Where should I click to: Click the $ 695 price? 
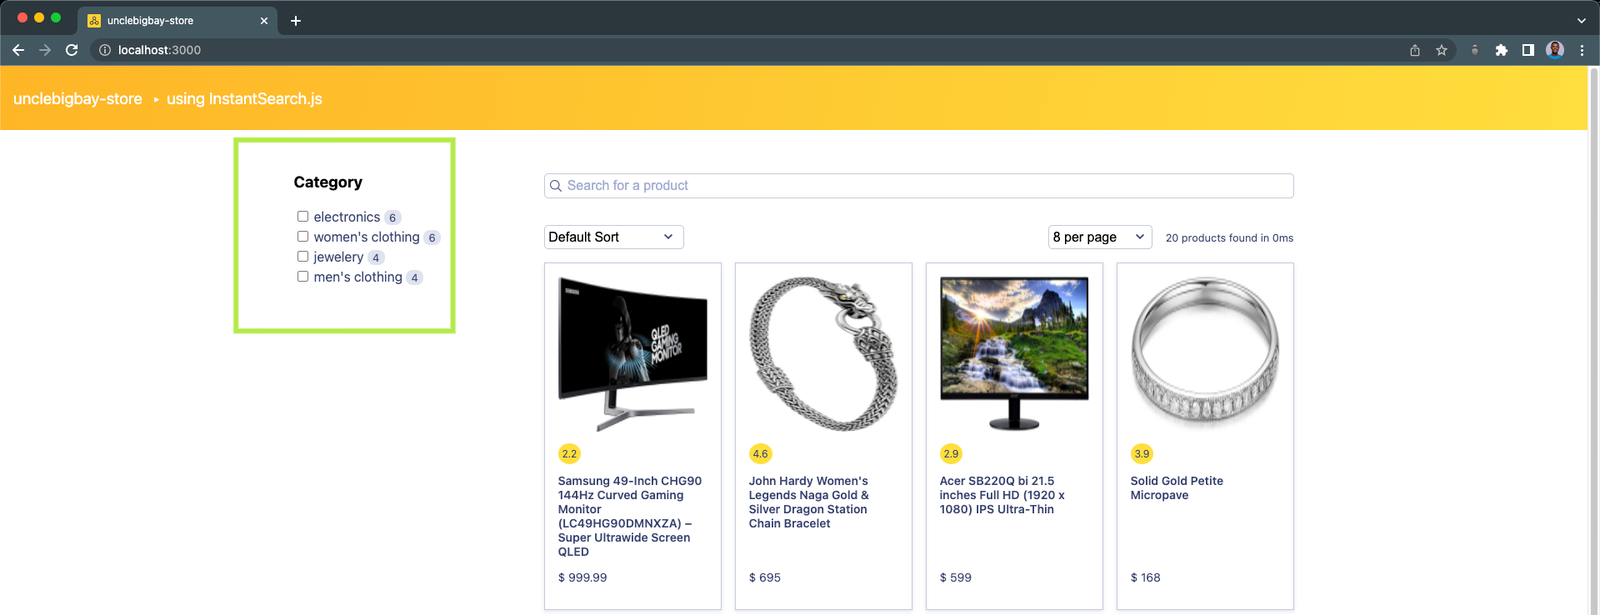click(765, 578)
